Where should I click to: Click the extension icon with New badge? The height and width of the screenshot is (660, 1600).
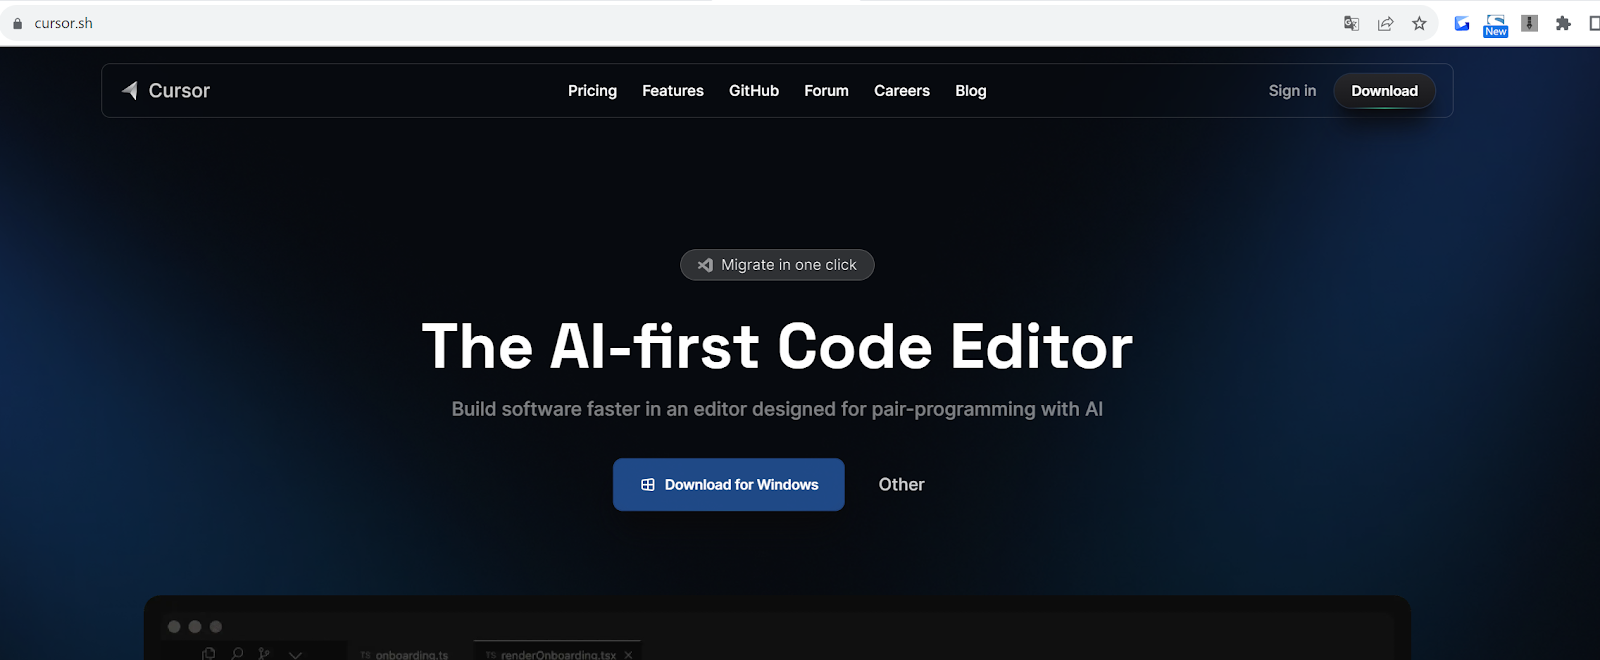(1496, 25)
